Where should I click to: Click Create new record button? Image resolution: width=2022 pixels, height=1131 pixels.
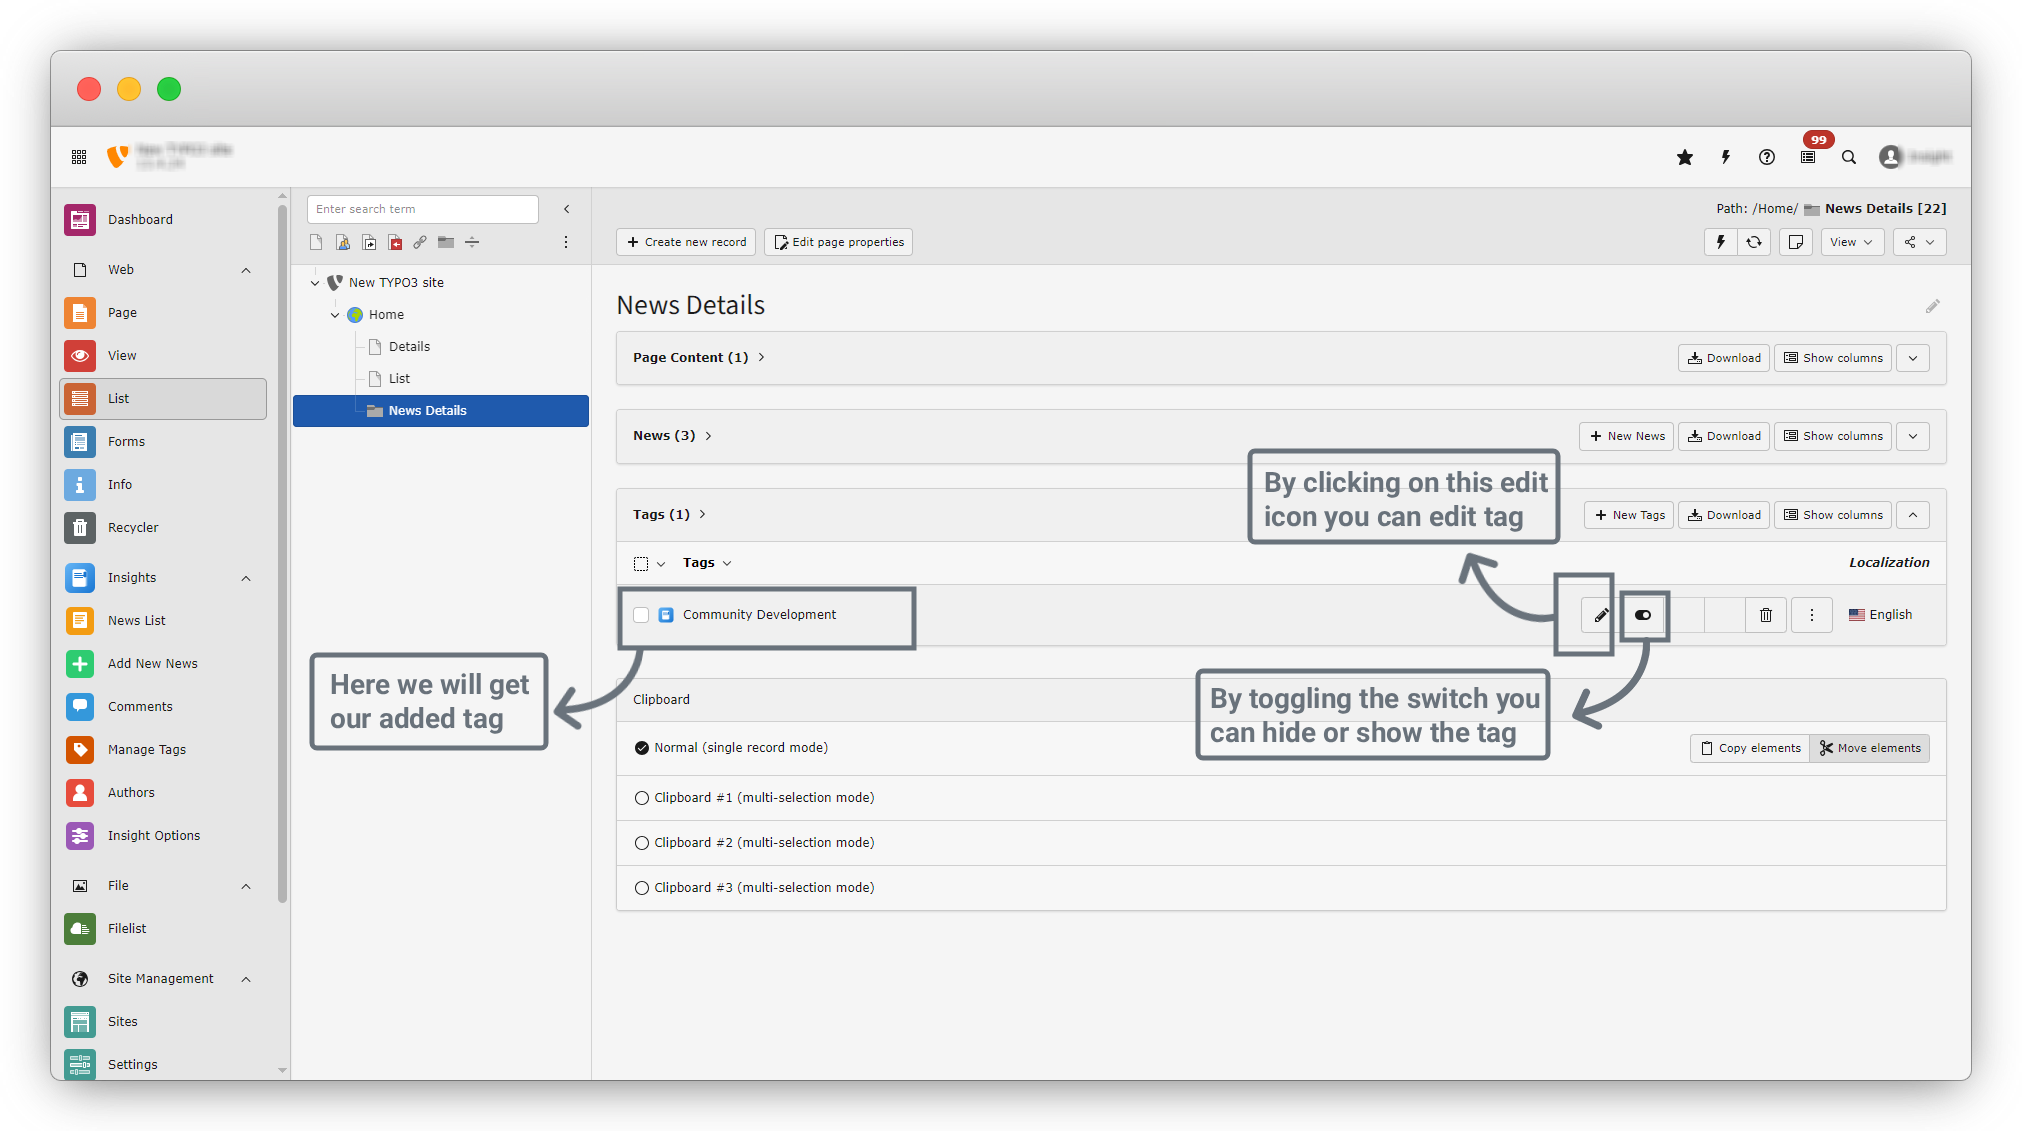[x=686, y=242]
